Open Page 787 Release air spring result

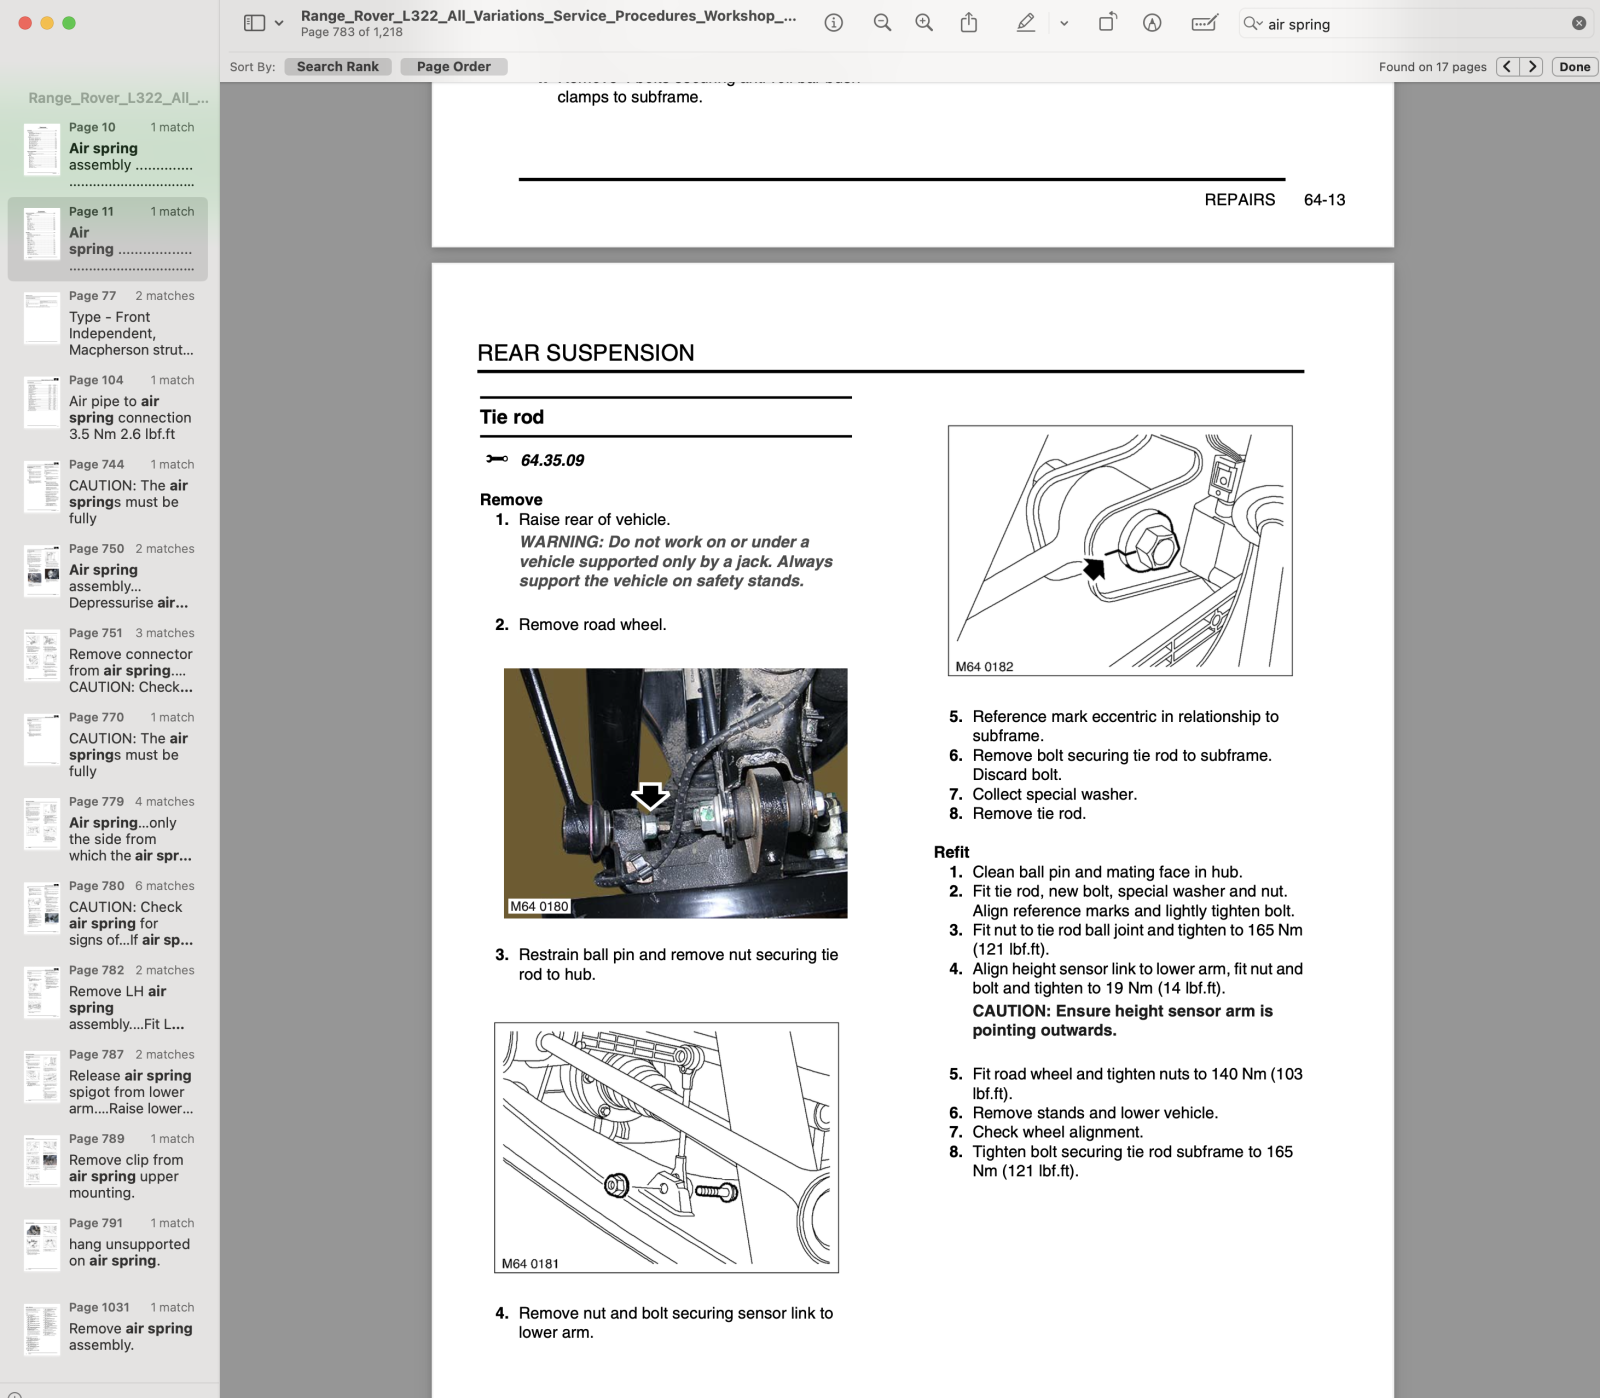pos(108,1081)
